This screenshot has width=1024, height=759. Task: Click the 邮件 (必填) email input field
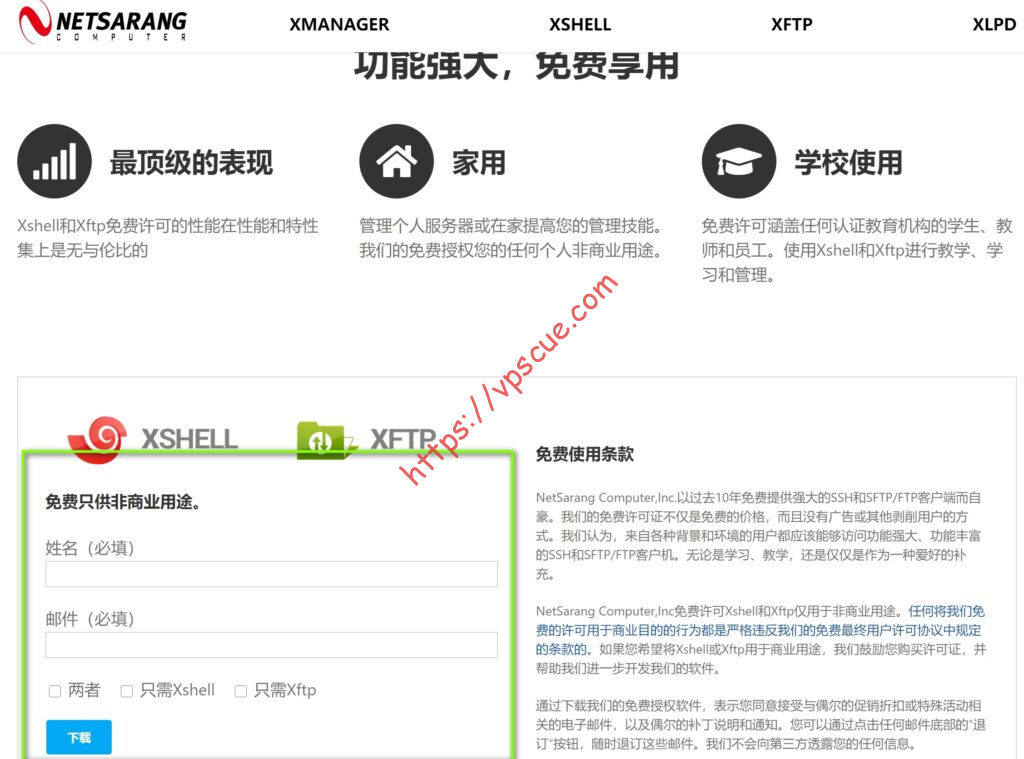271,645
